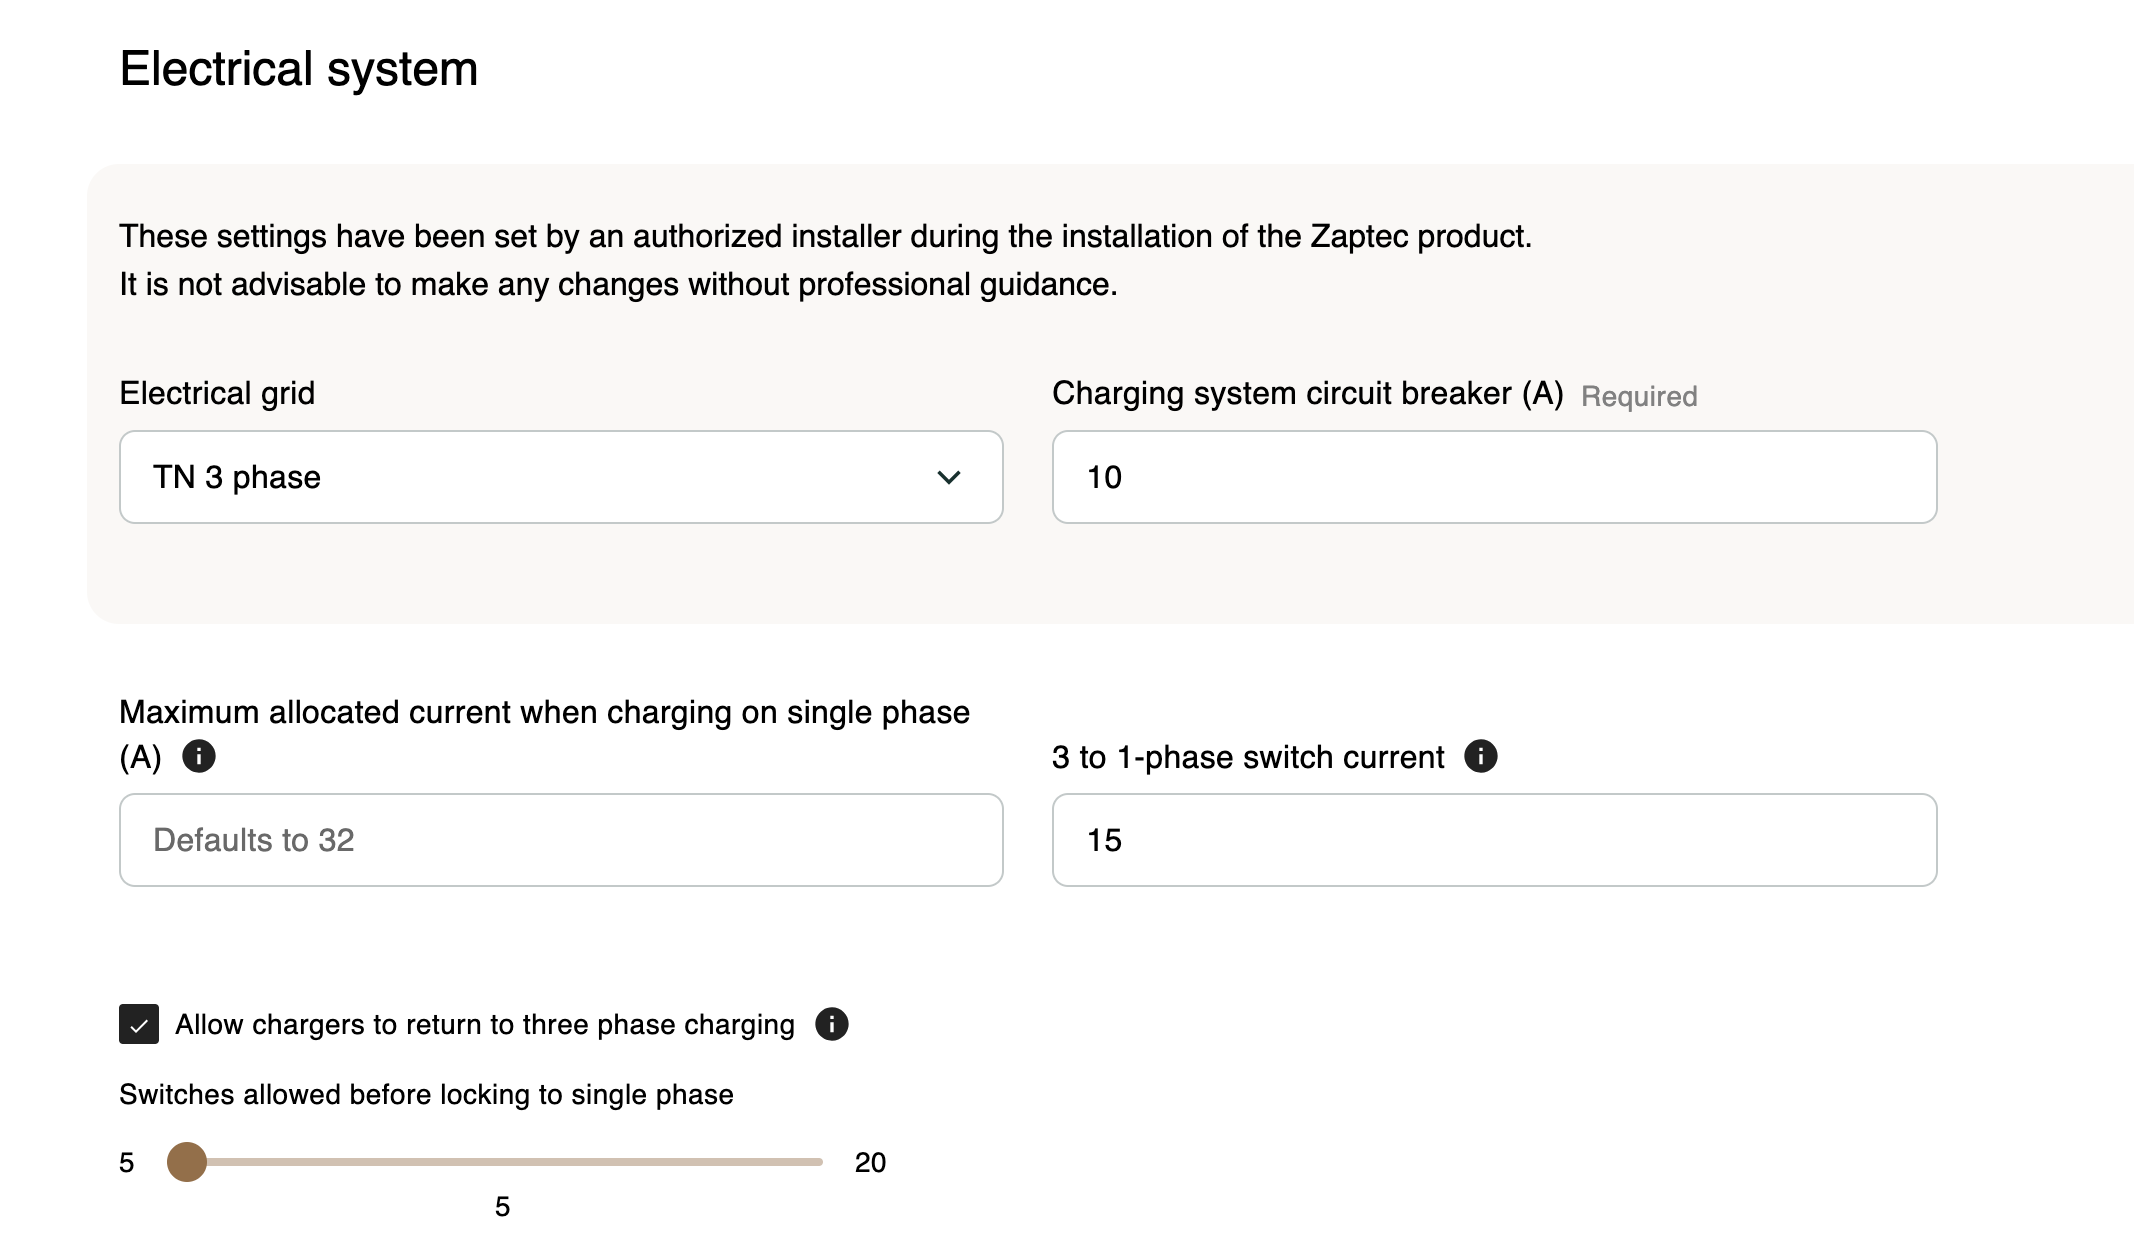This screenshot has height=1258, width=2134.
Task: Click info icon beside 3 to 1-phase switch current
Action: coord(1480,756)
